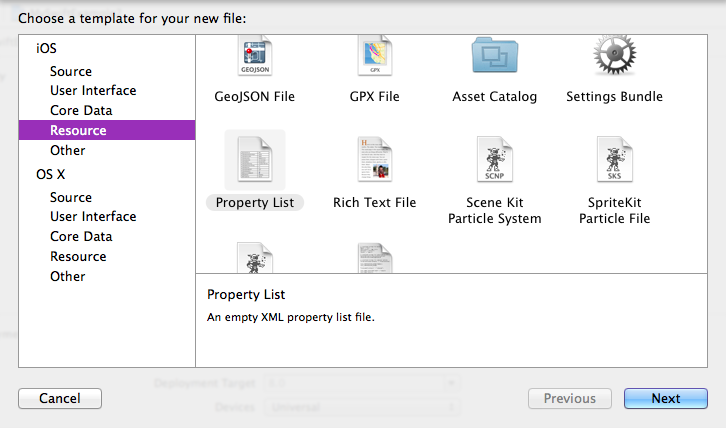Viewport: 726px width, 428px height.
Task: Select the Settings Bundle gear icon
Action: click(x=614, y=56)
